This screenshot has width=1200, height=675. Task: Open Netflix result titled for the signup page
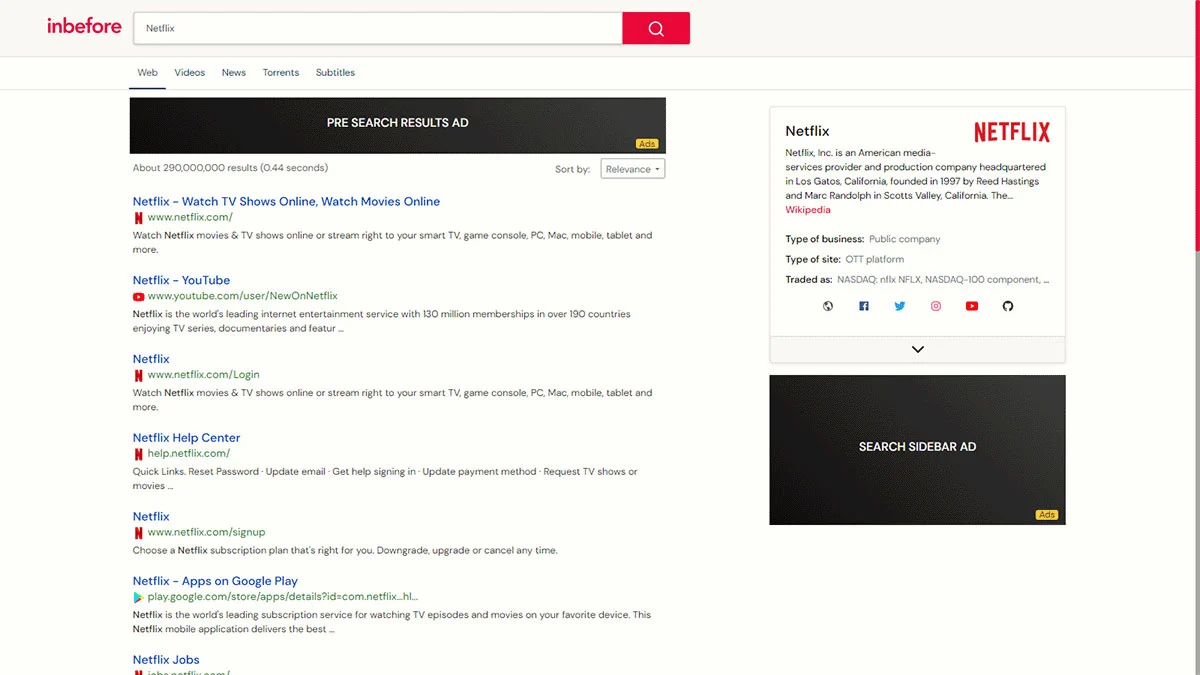(151, 517)
